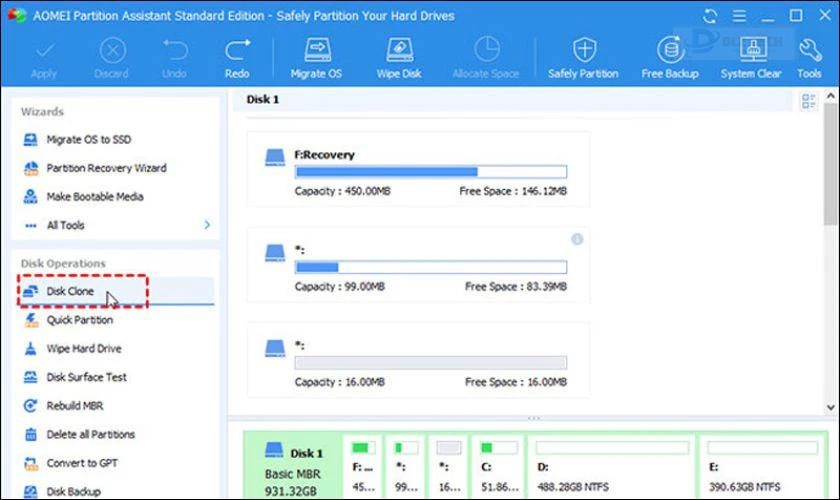Select the 16.00MB partition drive icon

275,348
